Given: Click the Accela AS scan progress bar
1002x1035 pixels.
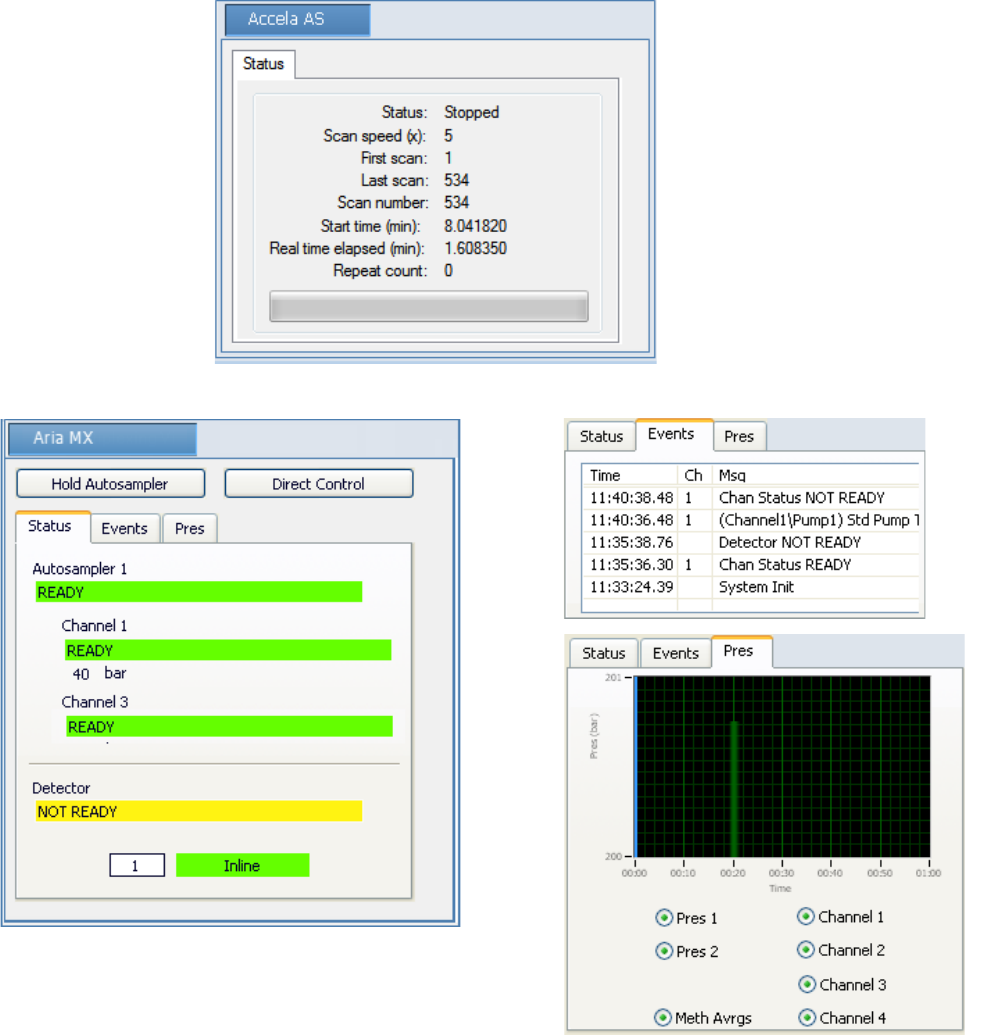Looking at the screenshot, I should [428, 306].
